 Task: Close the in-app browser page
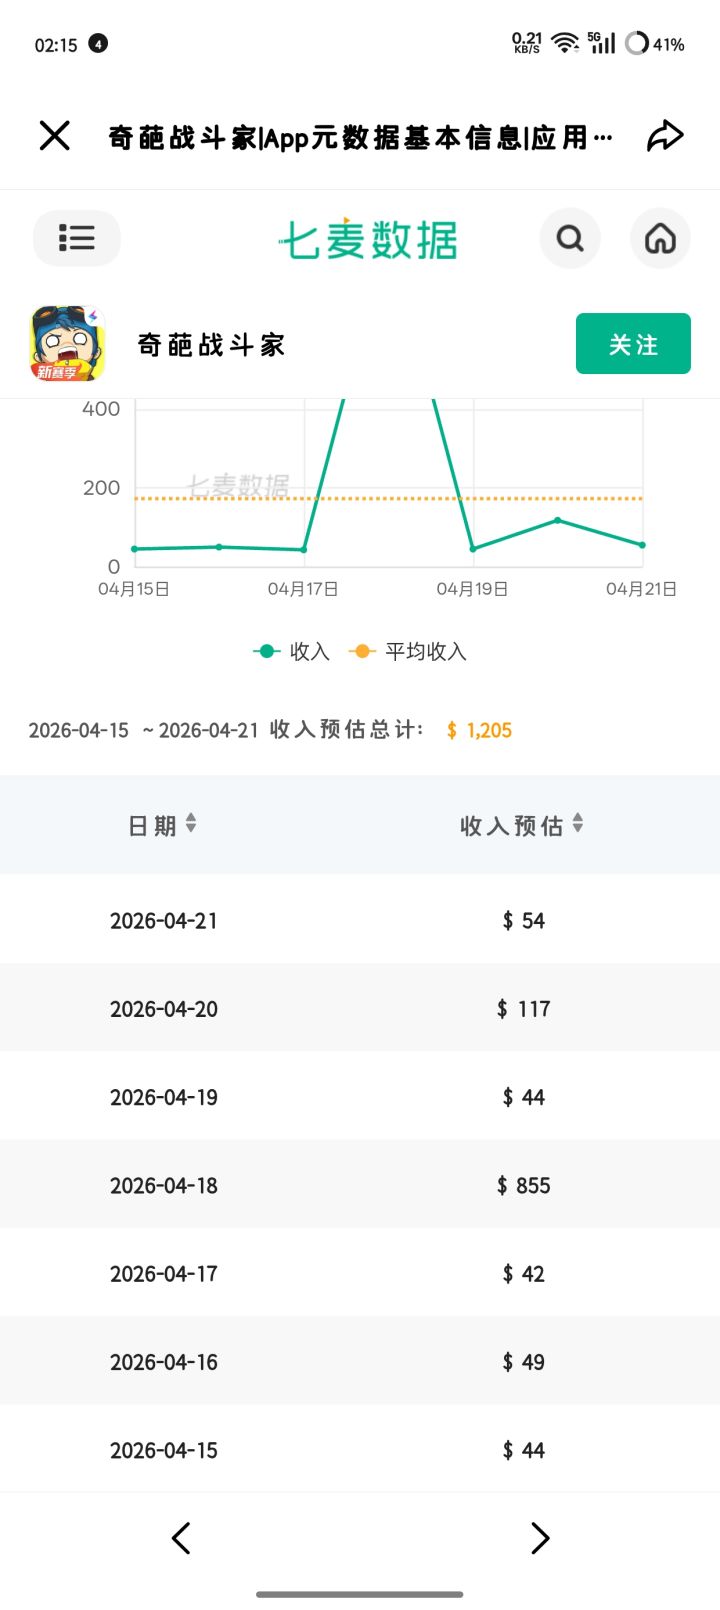coord(55,135)
